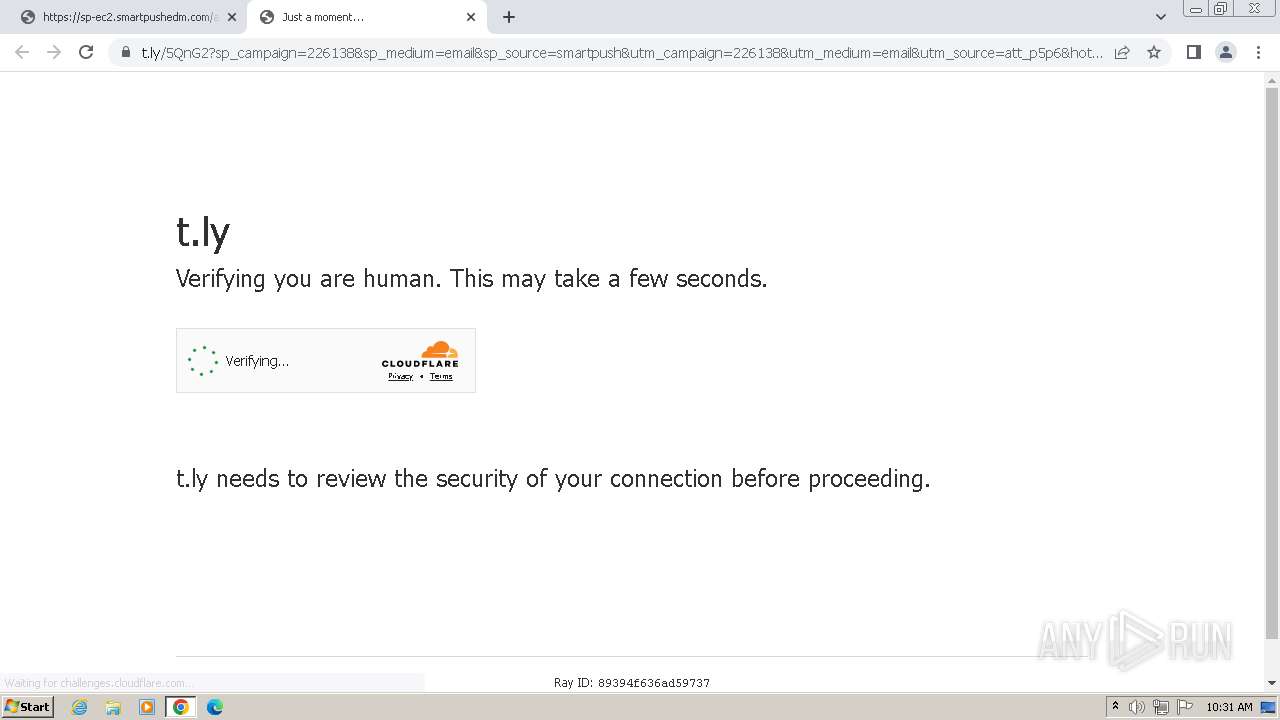This screenshot has height=720, width=1280.
Task: Open the Cloudflare Terms link
Action: pos(441,377)
